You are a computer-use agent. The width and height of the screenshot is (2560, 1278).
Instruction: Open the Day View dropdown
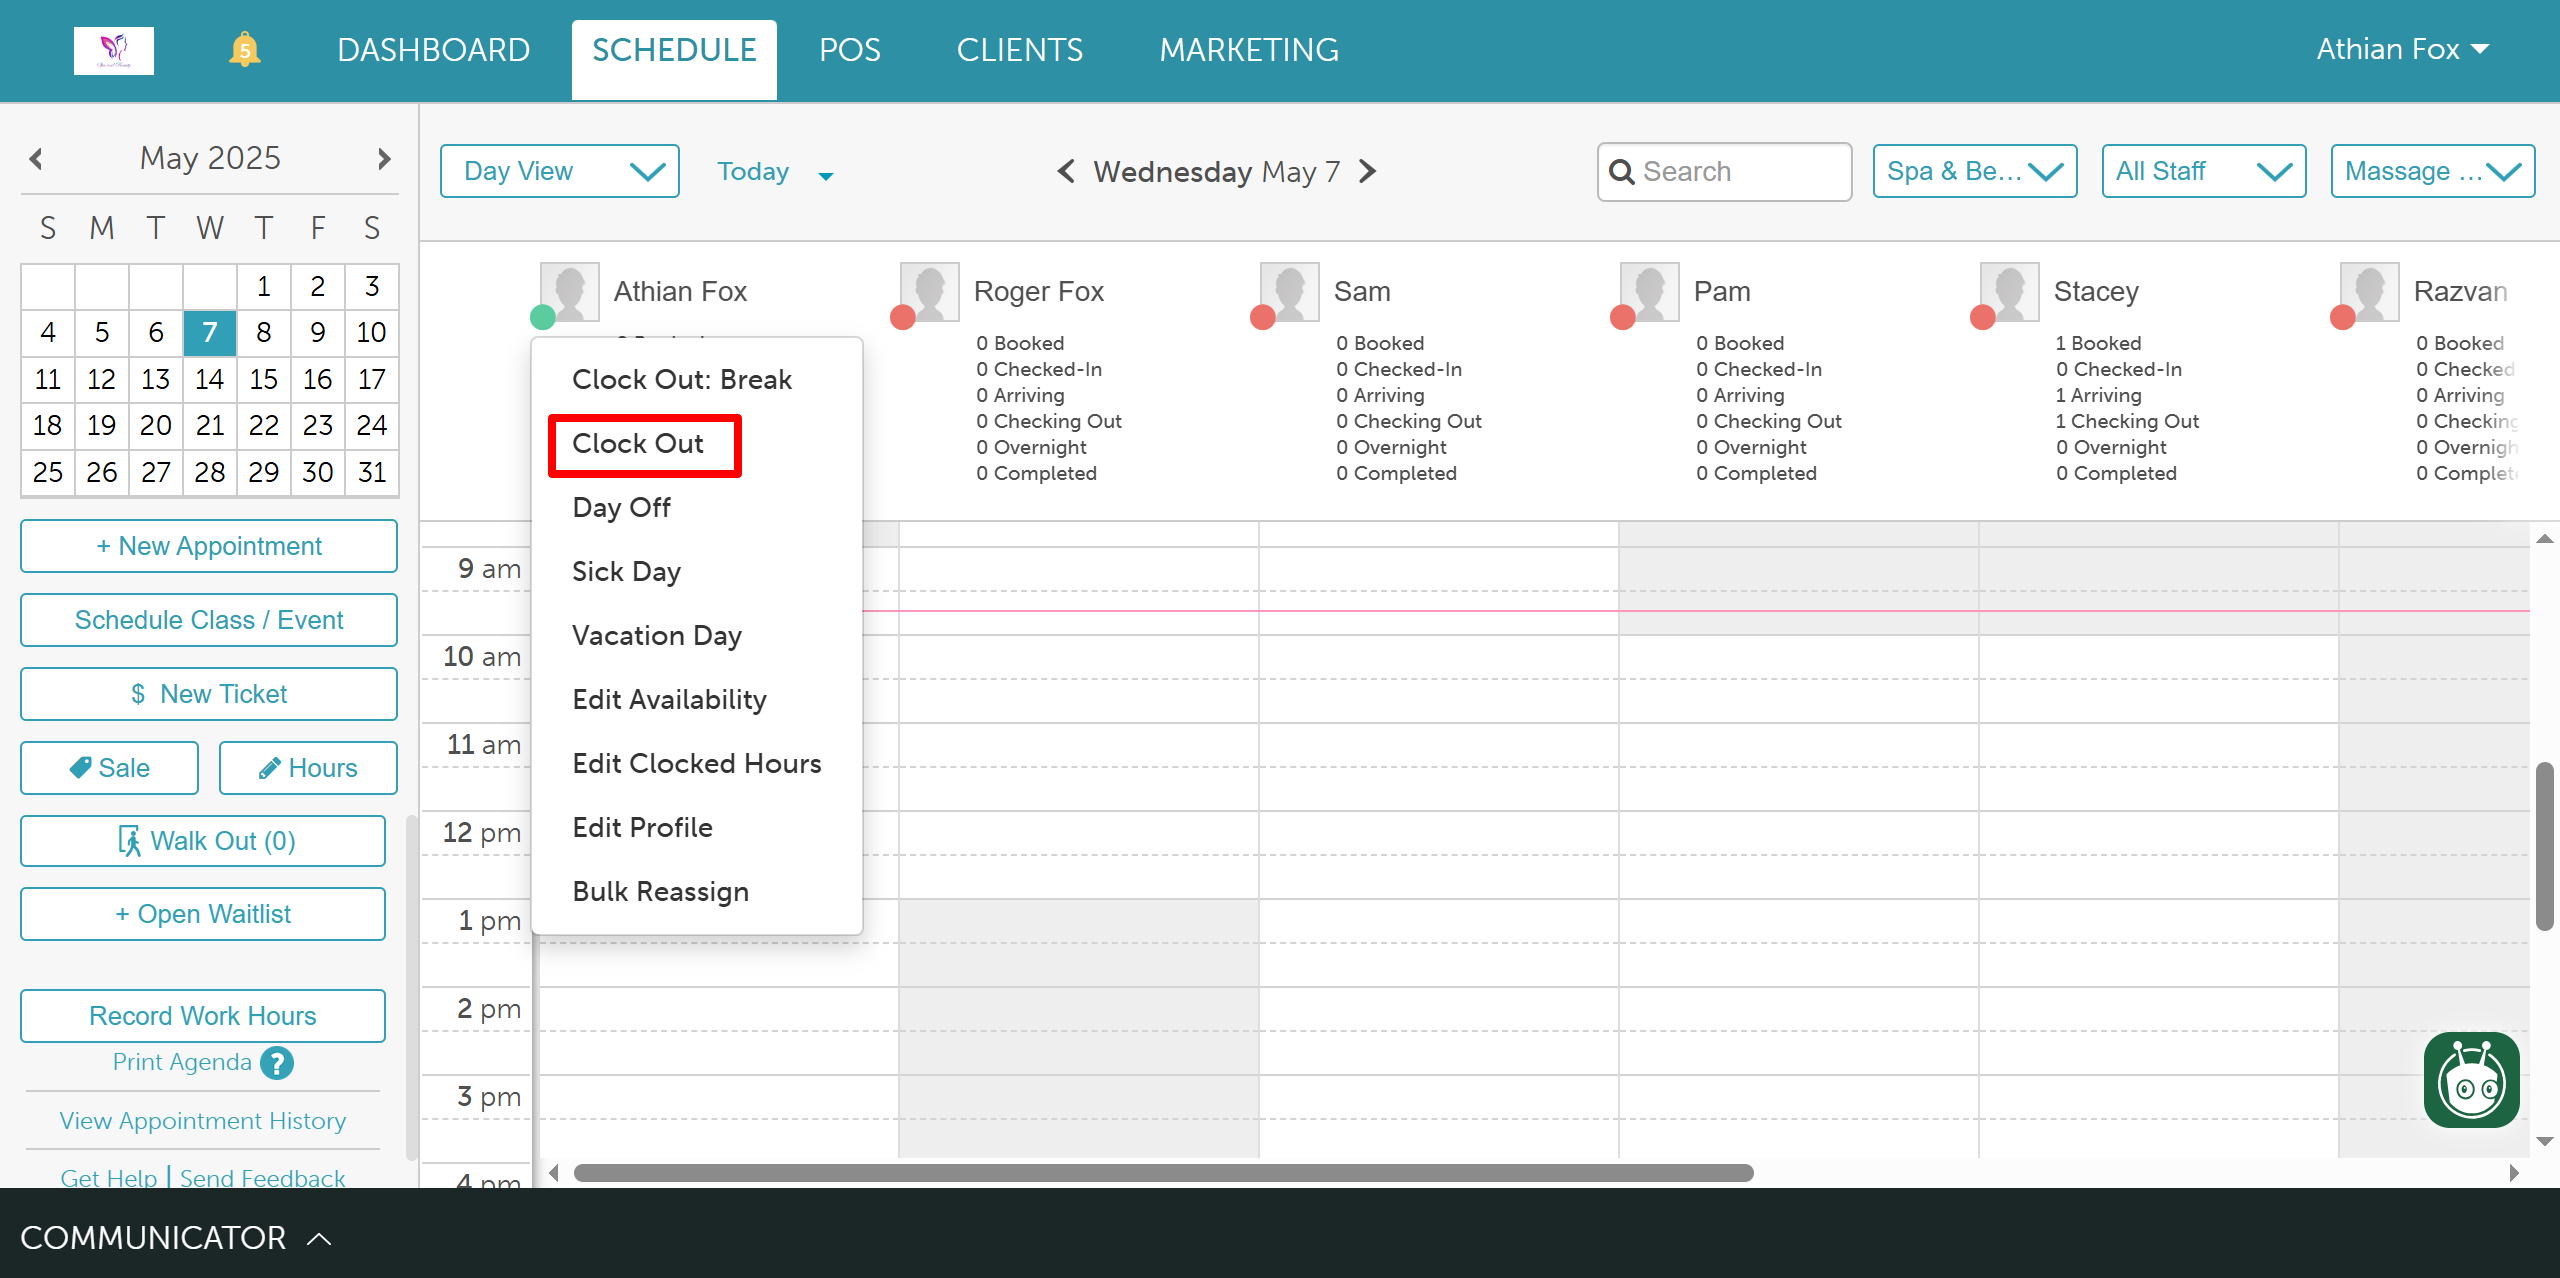(x=560, y=172)
